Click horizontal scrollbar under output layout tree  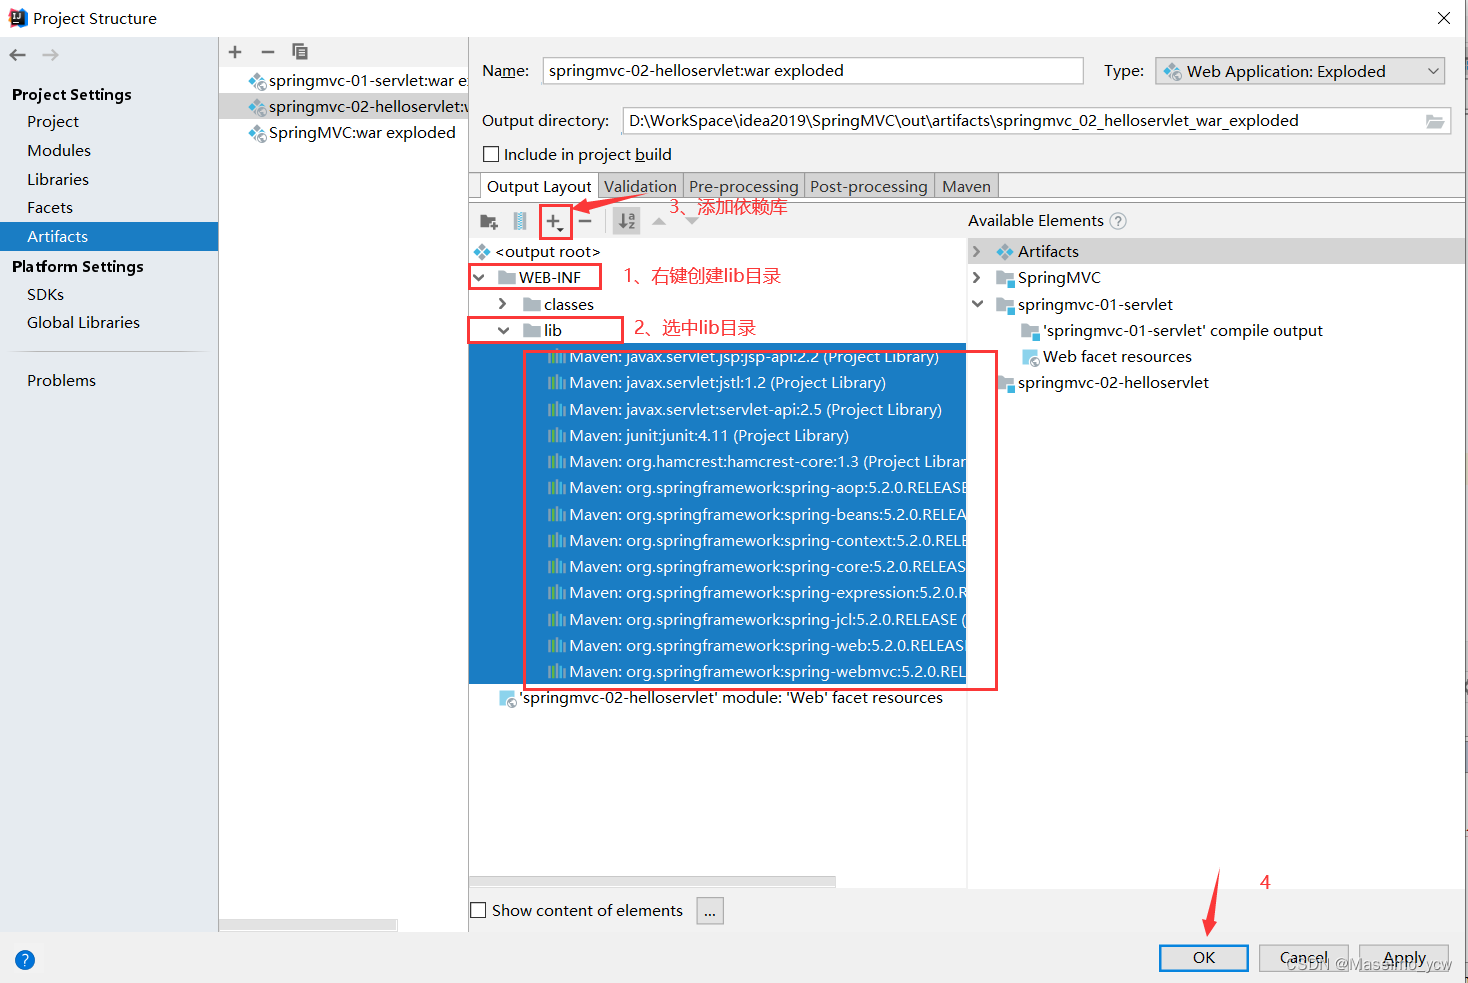coord(652,882)
